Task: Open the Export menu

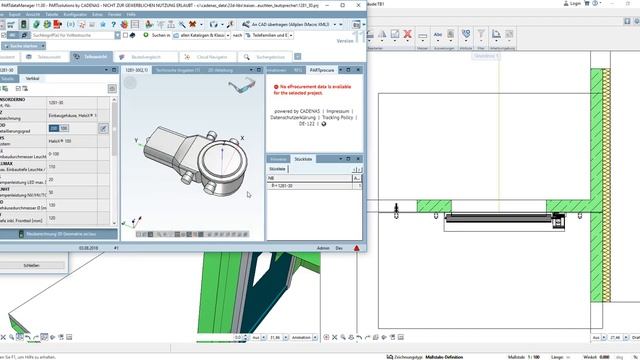Action: (x=15, y=15)
